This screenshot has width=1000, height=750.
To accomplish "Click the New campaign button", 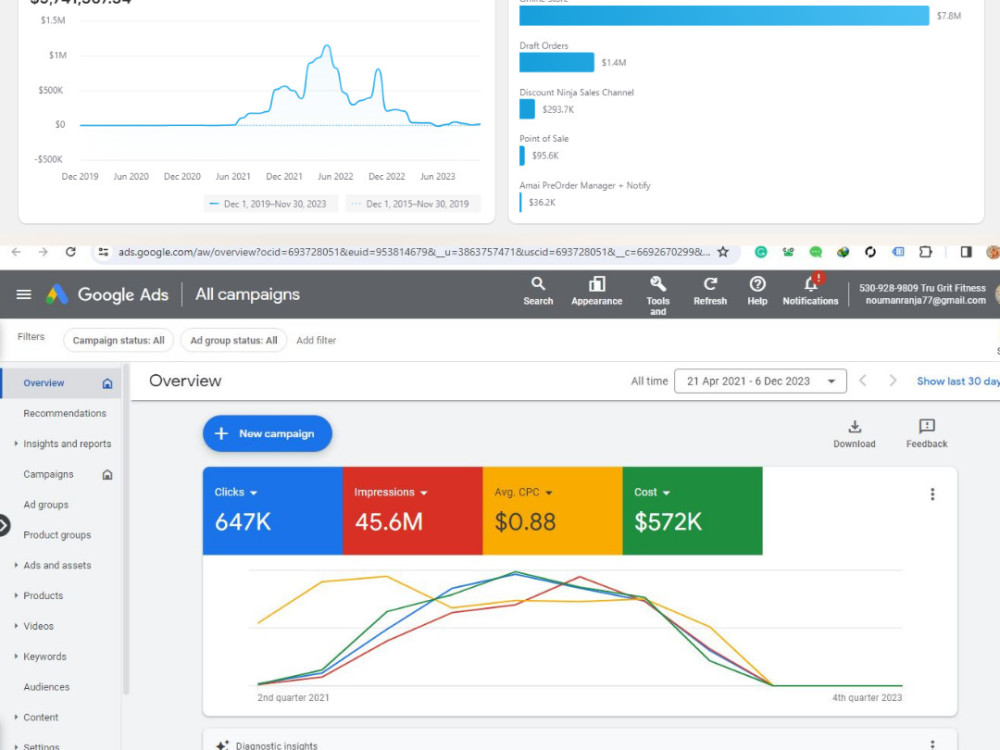I will tap(267, 434).
